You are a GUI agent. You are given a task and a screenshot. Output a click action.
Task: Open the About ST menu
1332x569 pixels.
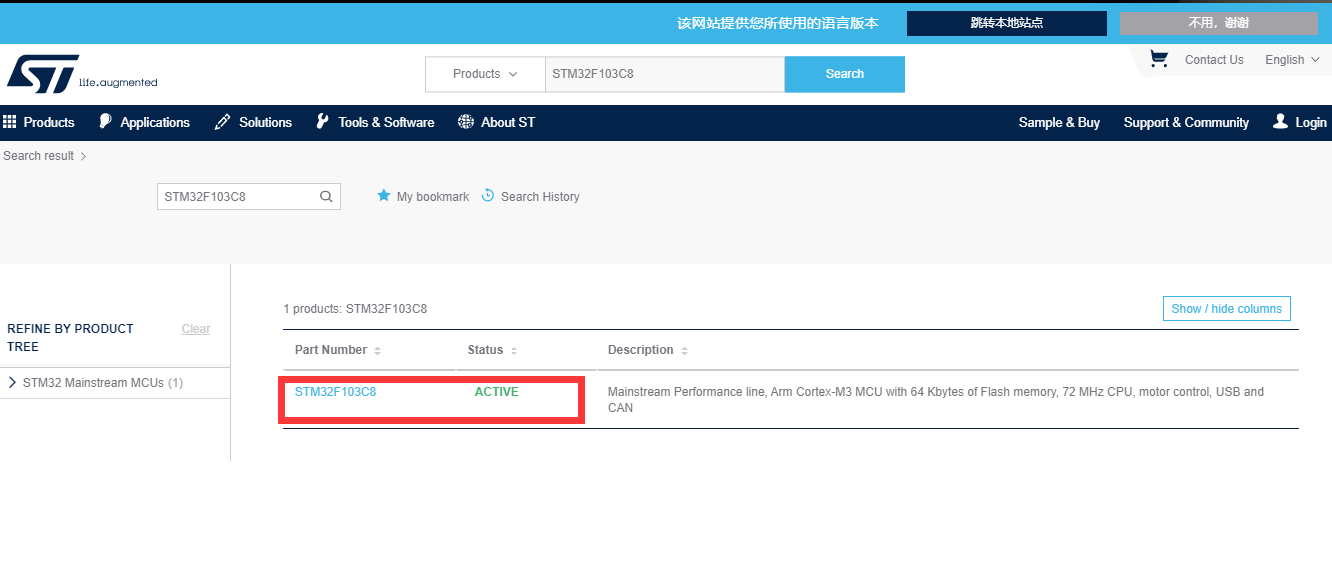508,122
